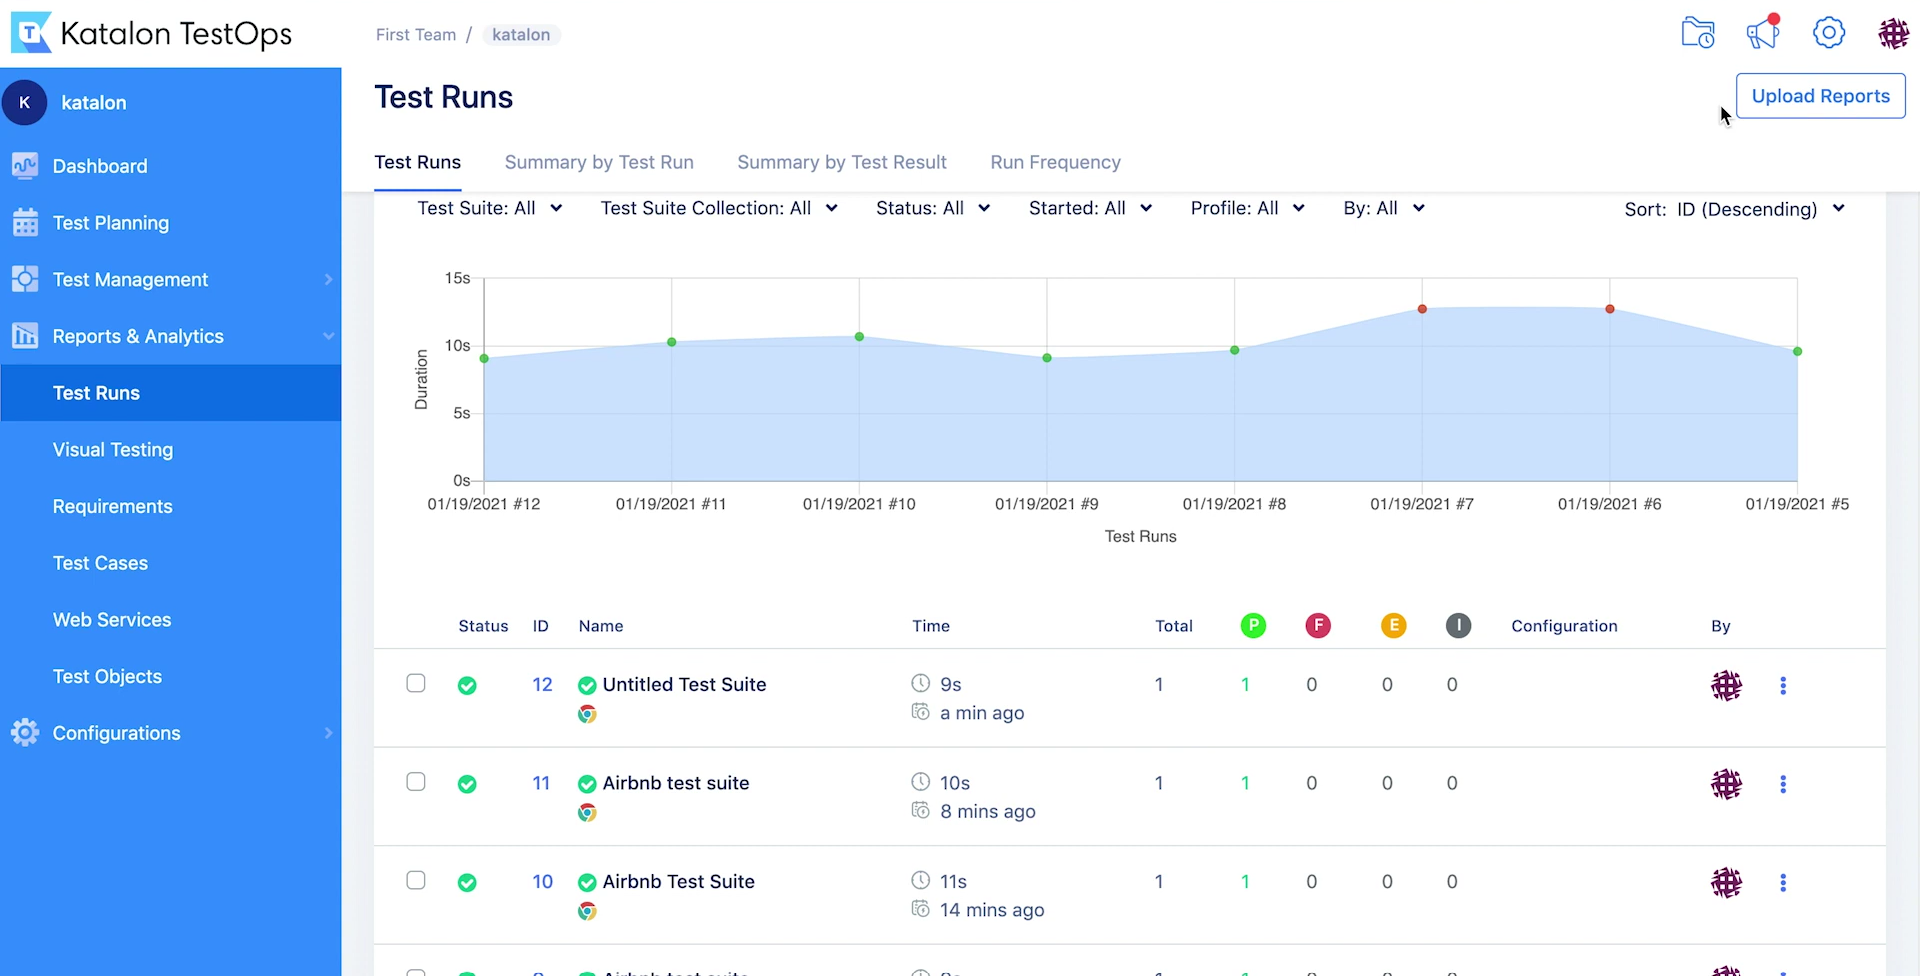Click the red chart point for run #7
The height and width of the screenshot is (976, 1920).
tap(1422, 309)
